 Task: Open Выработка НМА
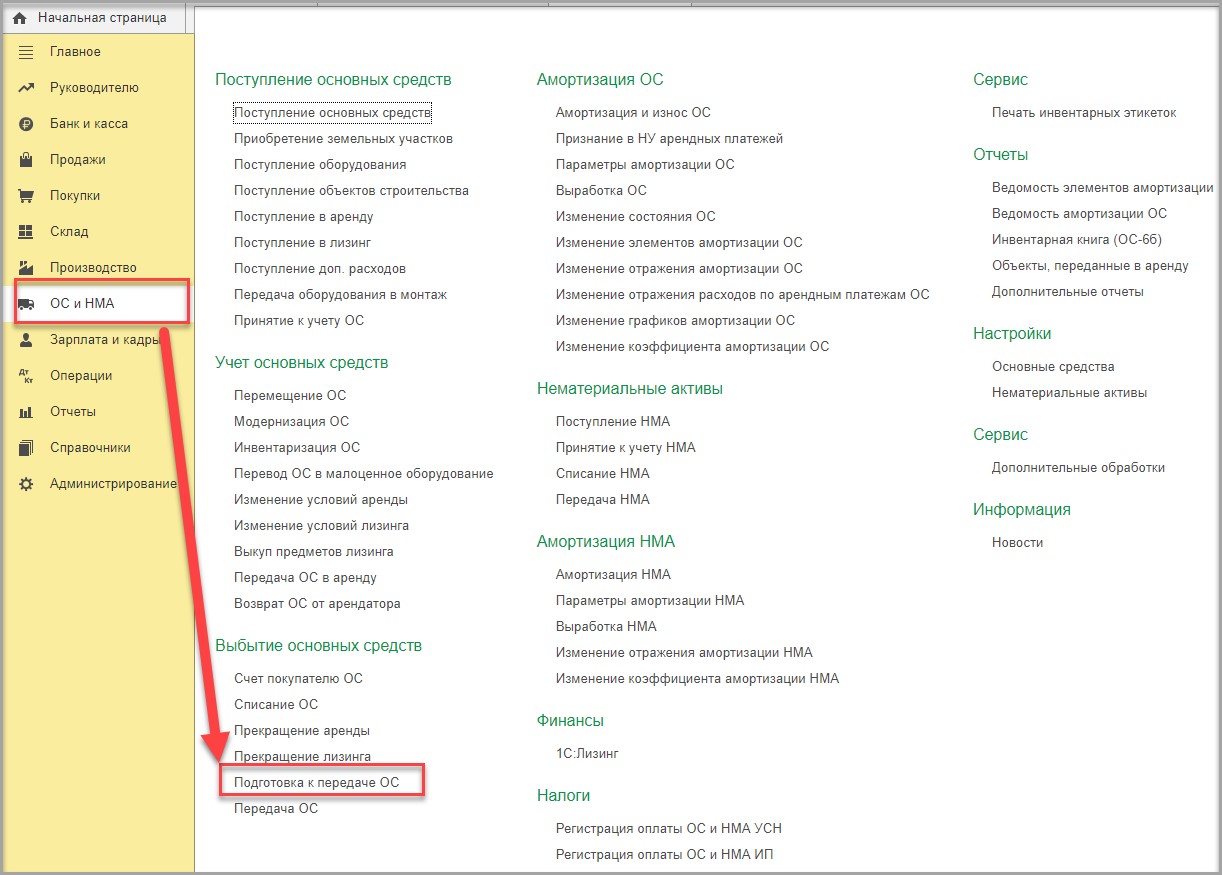pos(606,626)
